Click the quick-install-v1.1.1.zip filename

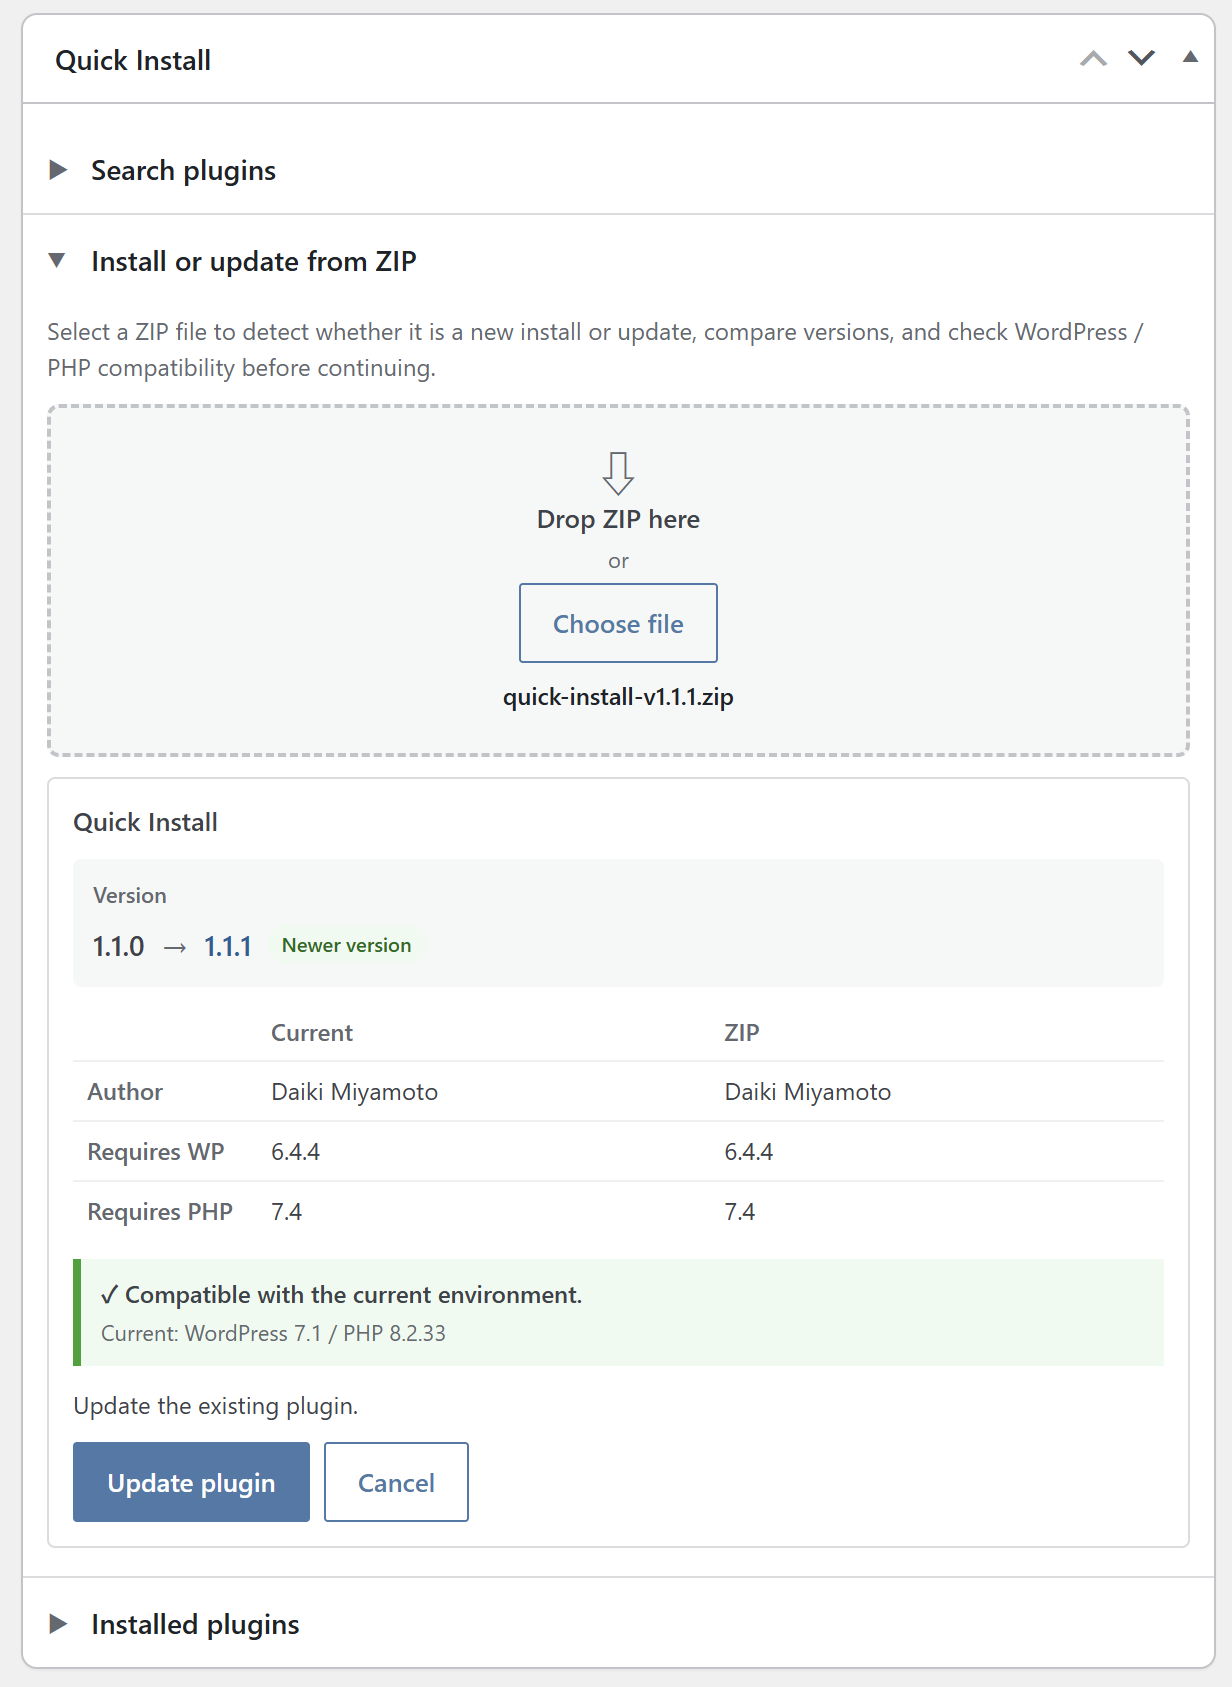click(618, 697)
